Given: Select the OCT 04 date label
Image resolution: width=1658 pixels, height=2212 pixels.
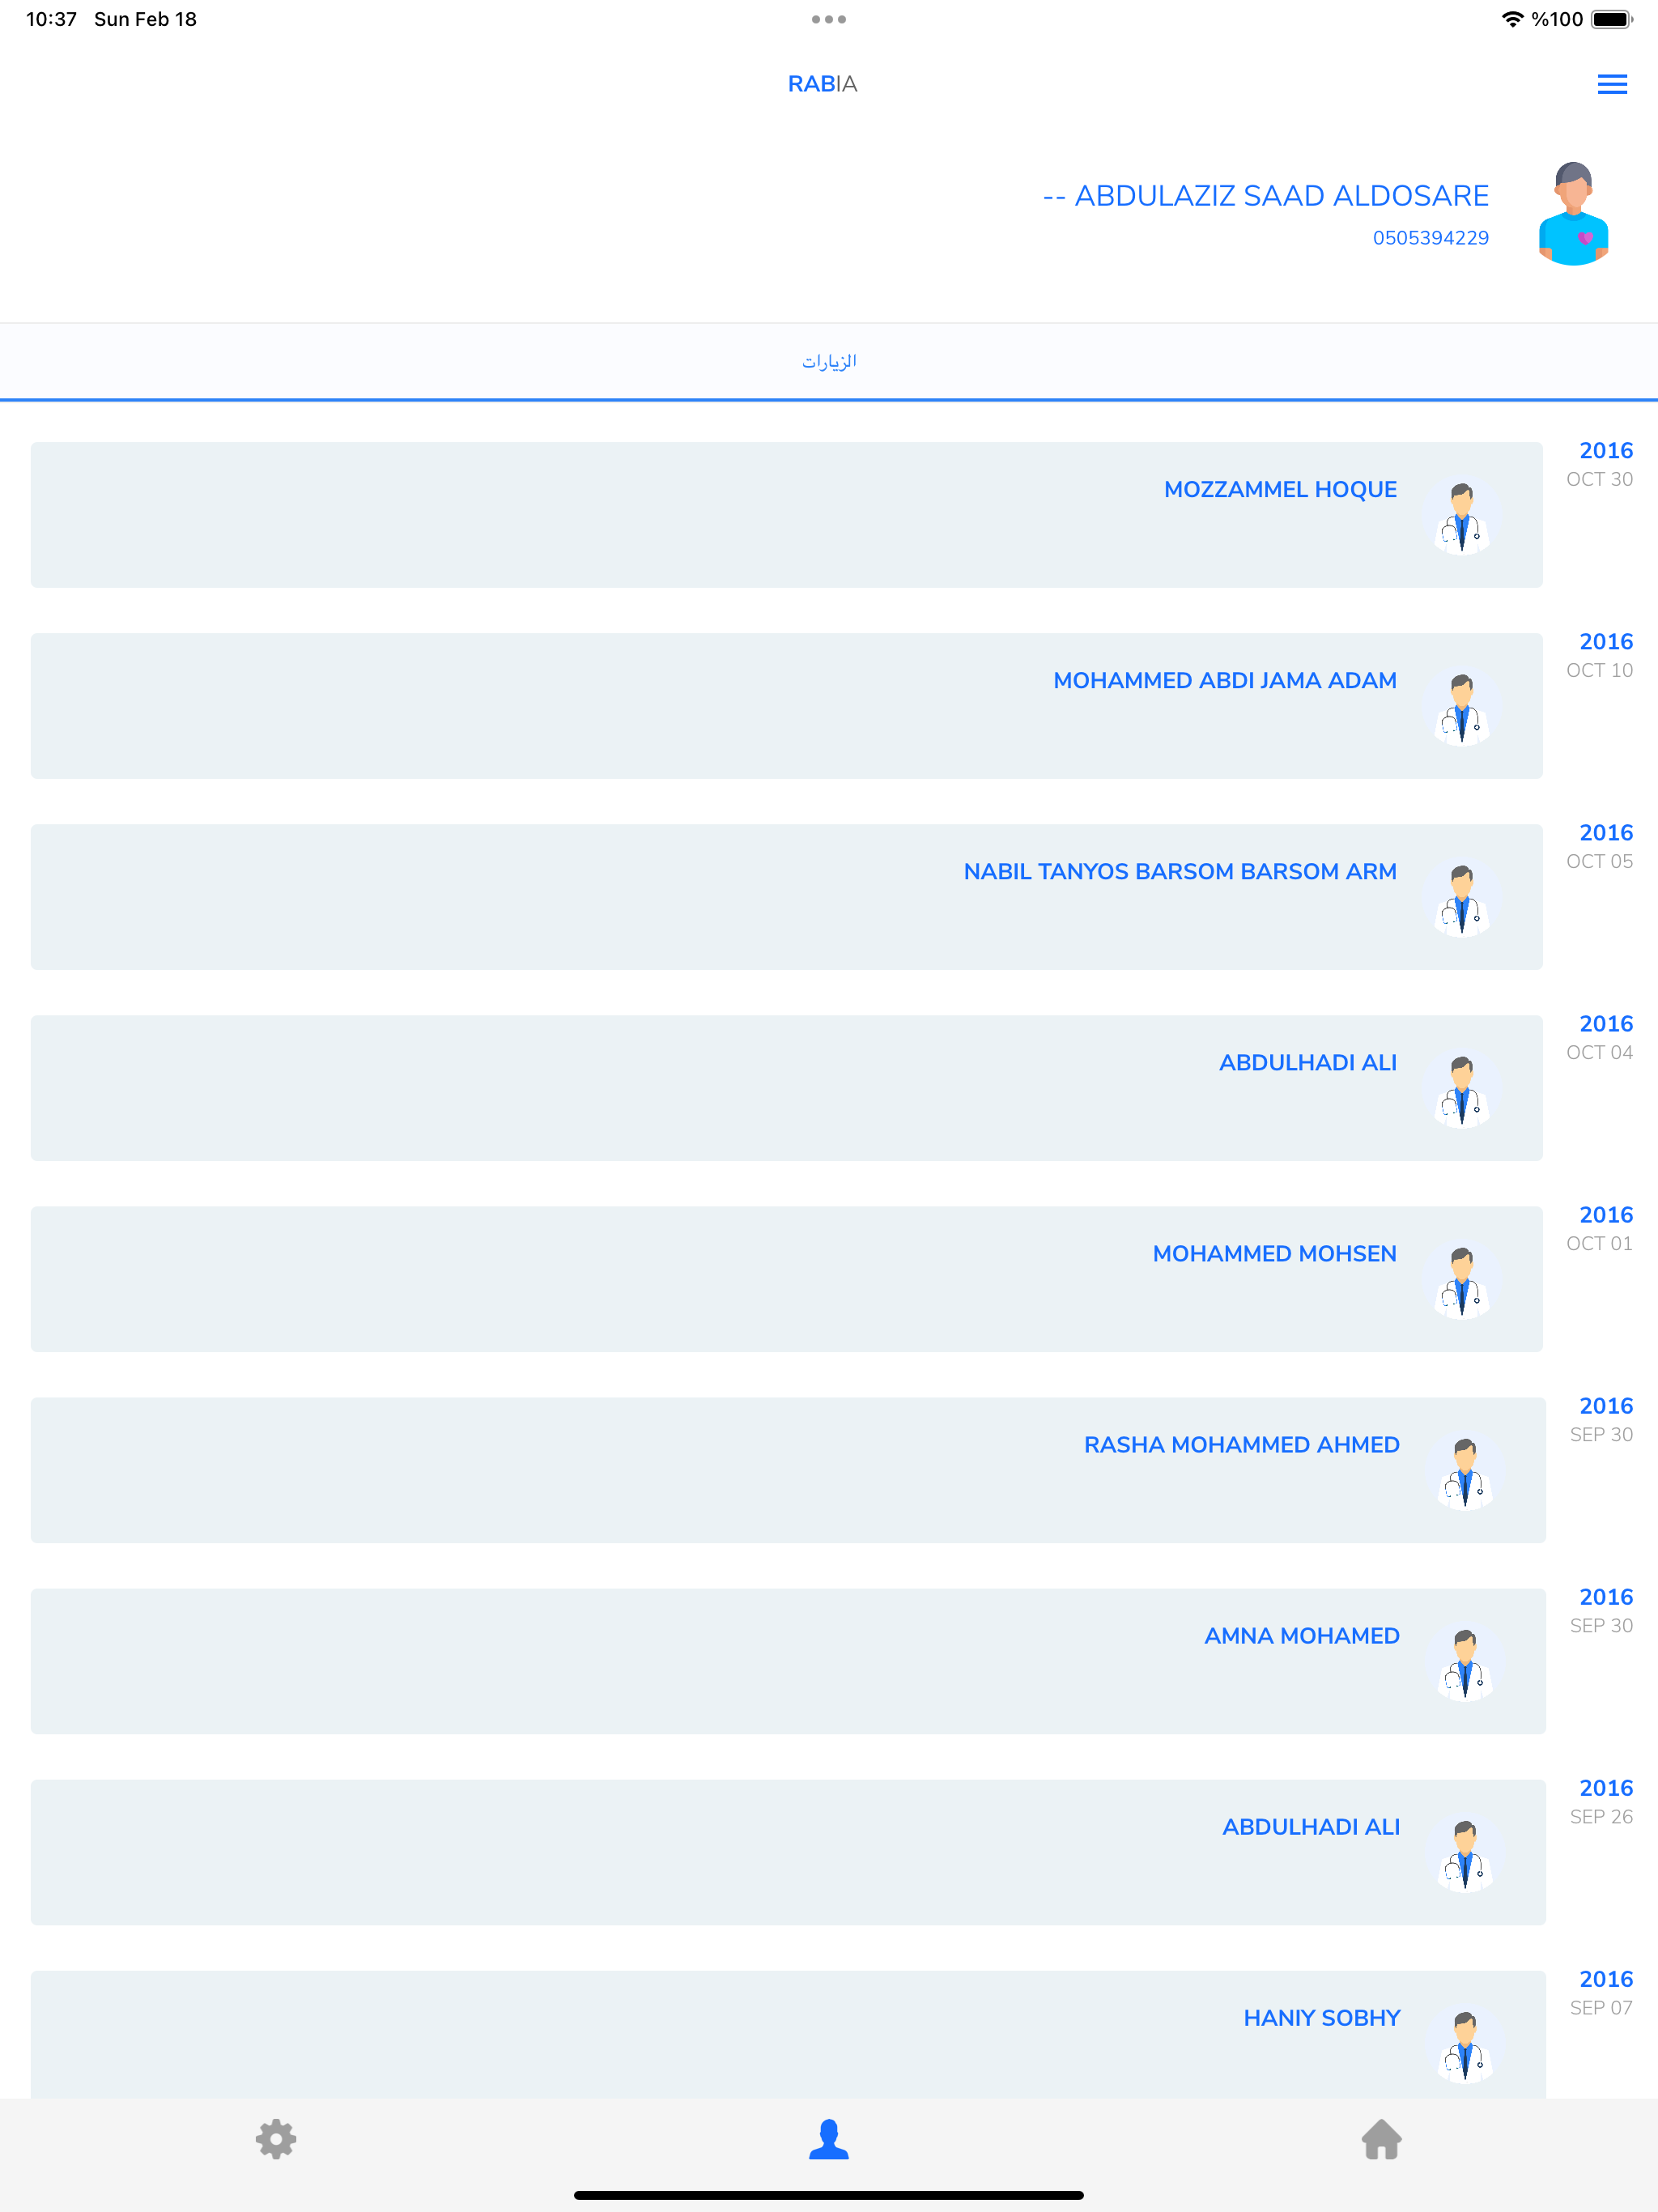Looking at the screenshot, I should point(1599,1052).
